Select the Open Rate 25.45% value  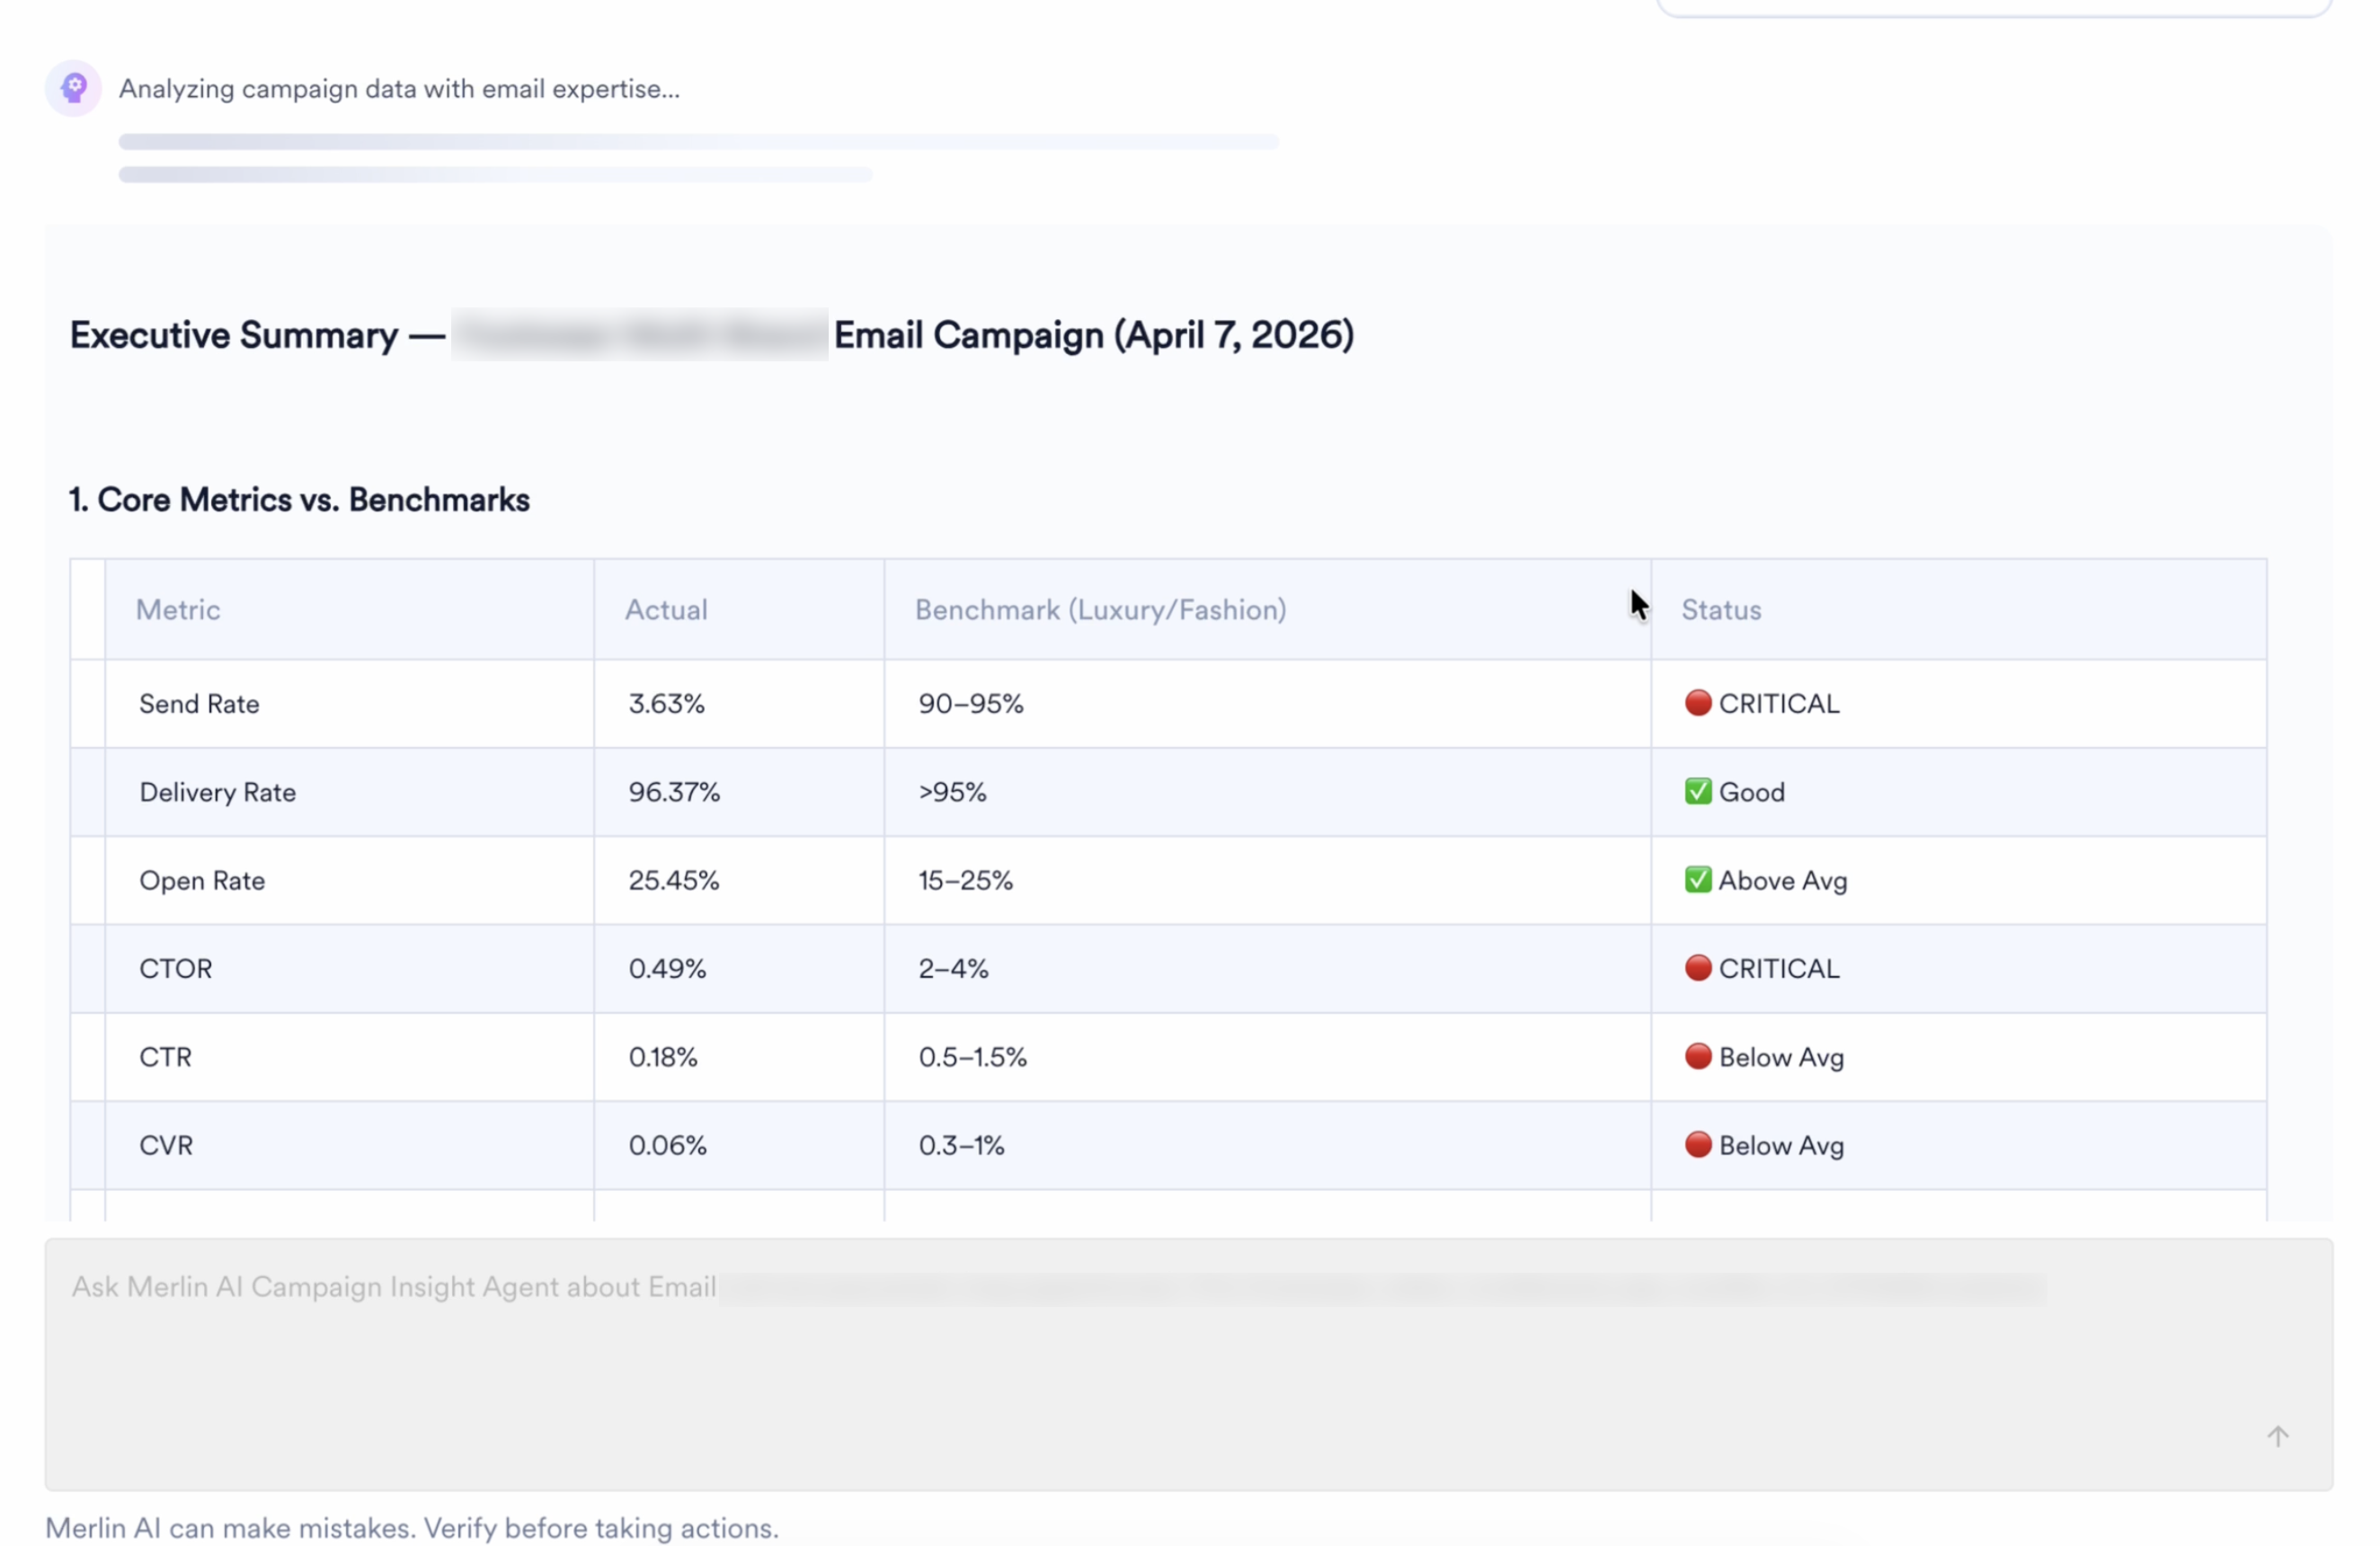673,880
